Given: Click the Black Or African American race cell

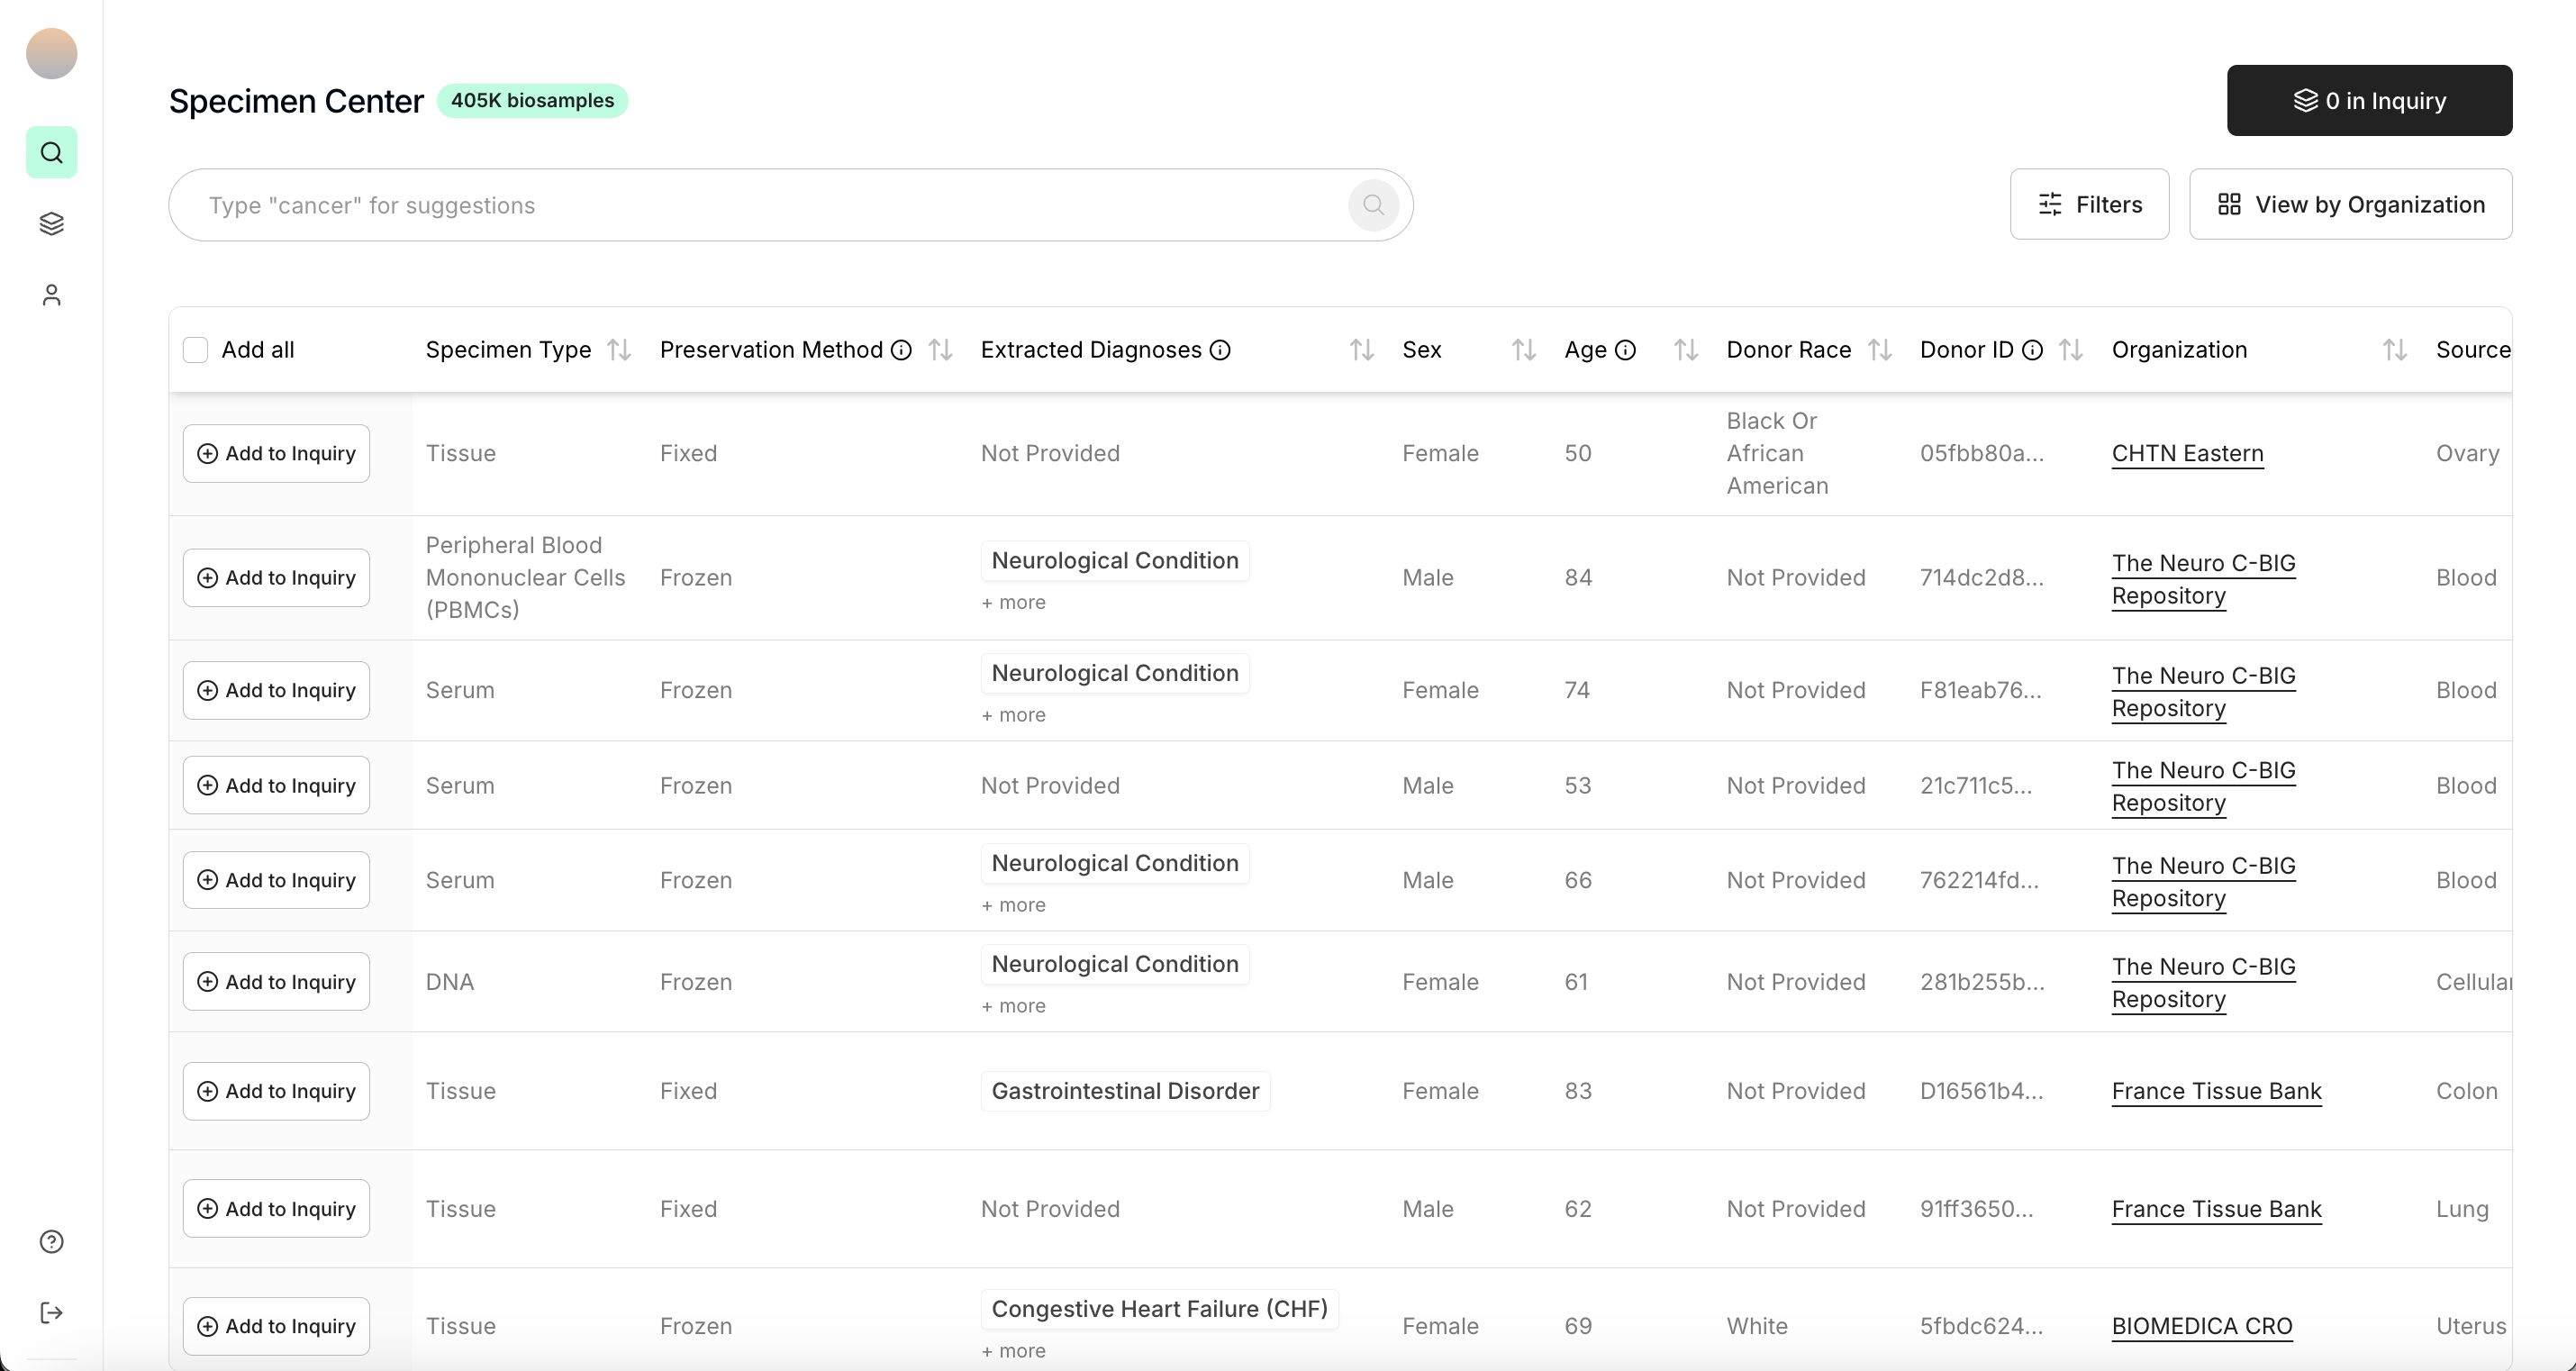Looking at the screenshot, I should pyautogui.click(x=1777, y=454).
